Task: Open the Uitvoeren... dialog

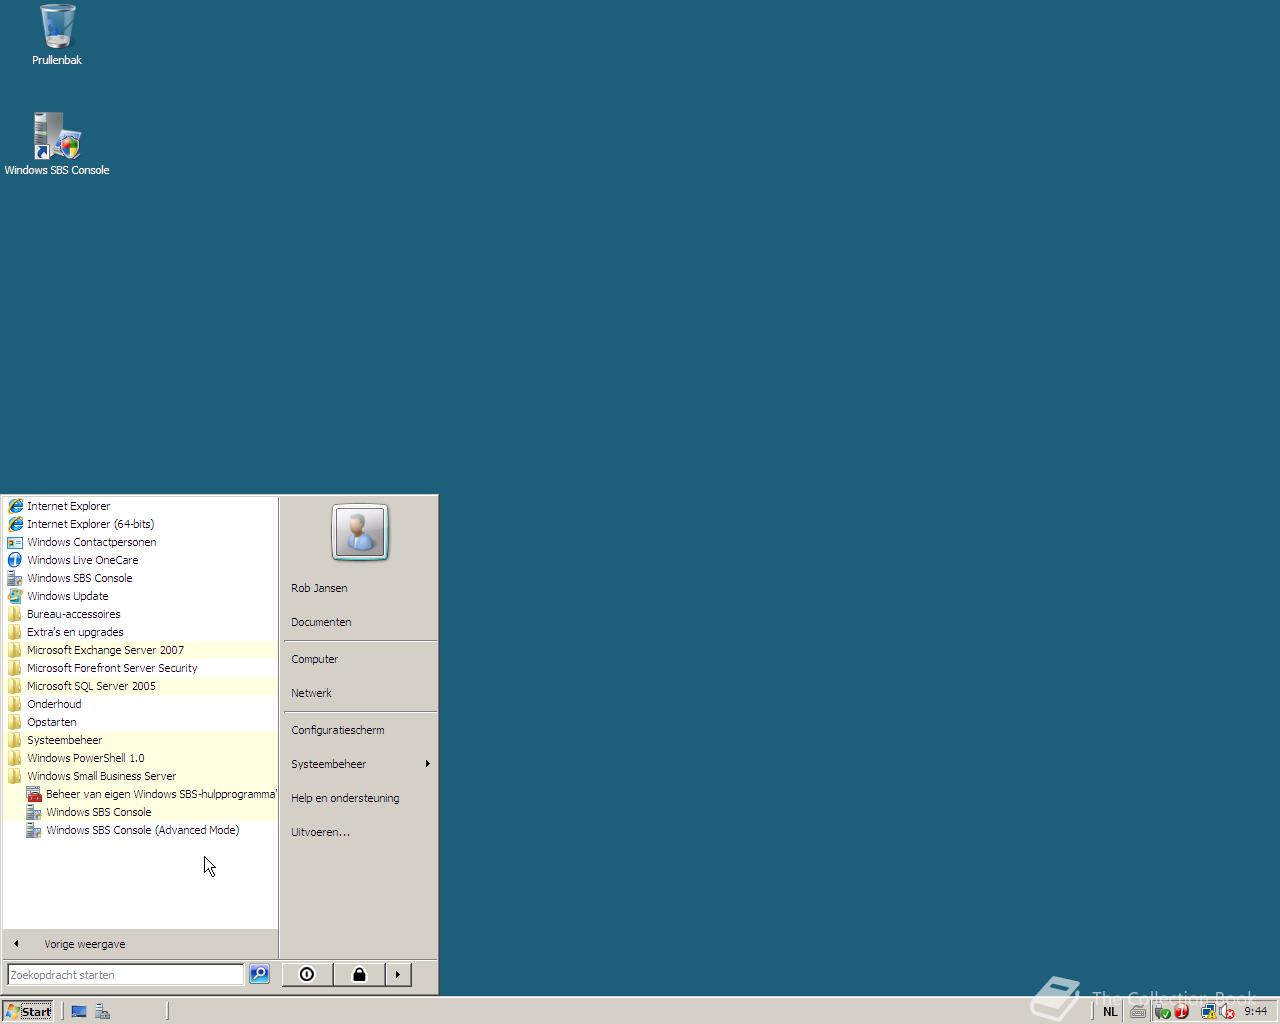Action: pos(360,832)
